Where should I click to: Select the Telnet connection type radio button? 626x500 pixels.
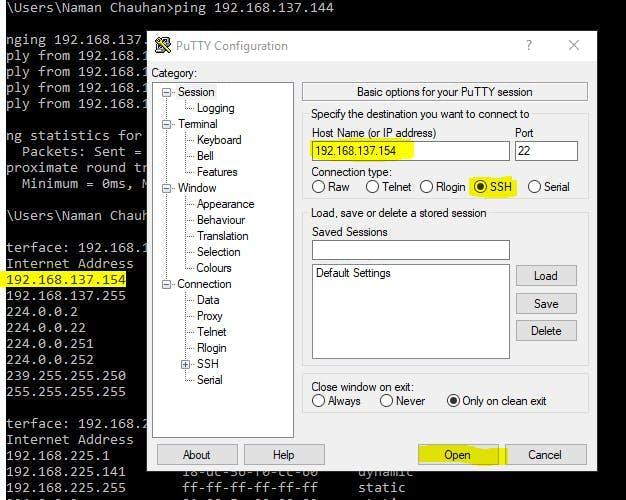[x=372, y=187]
